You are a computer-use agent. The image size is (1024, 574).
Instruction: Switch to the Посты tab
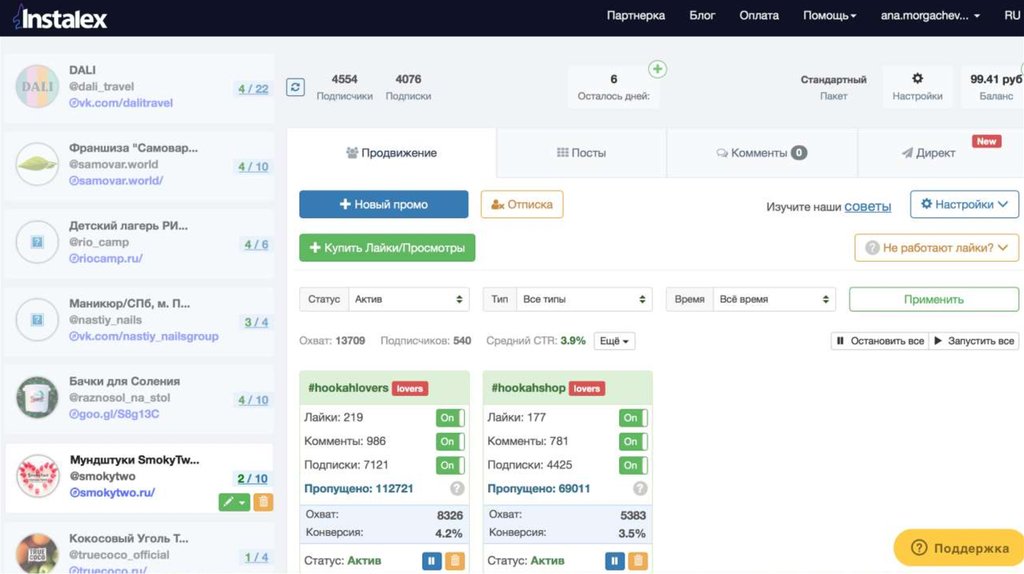pos(581,153)
